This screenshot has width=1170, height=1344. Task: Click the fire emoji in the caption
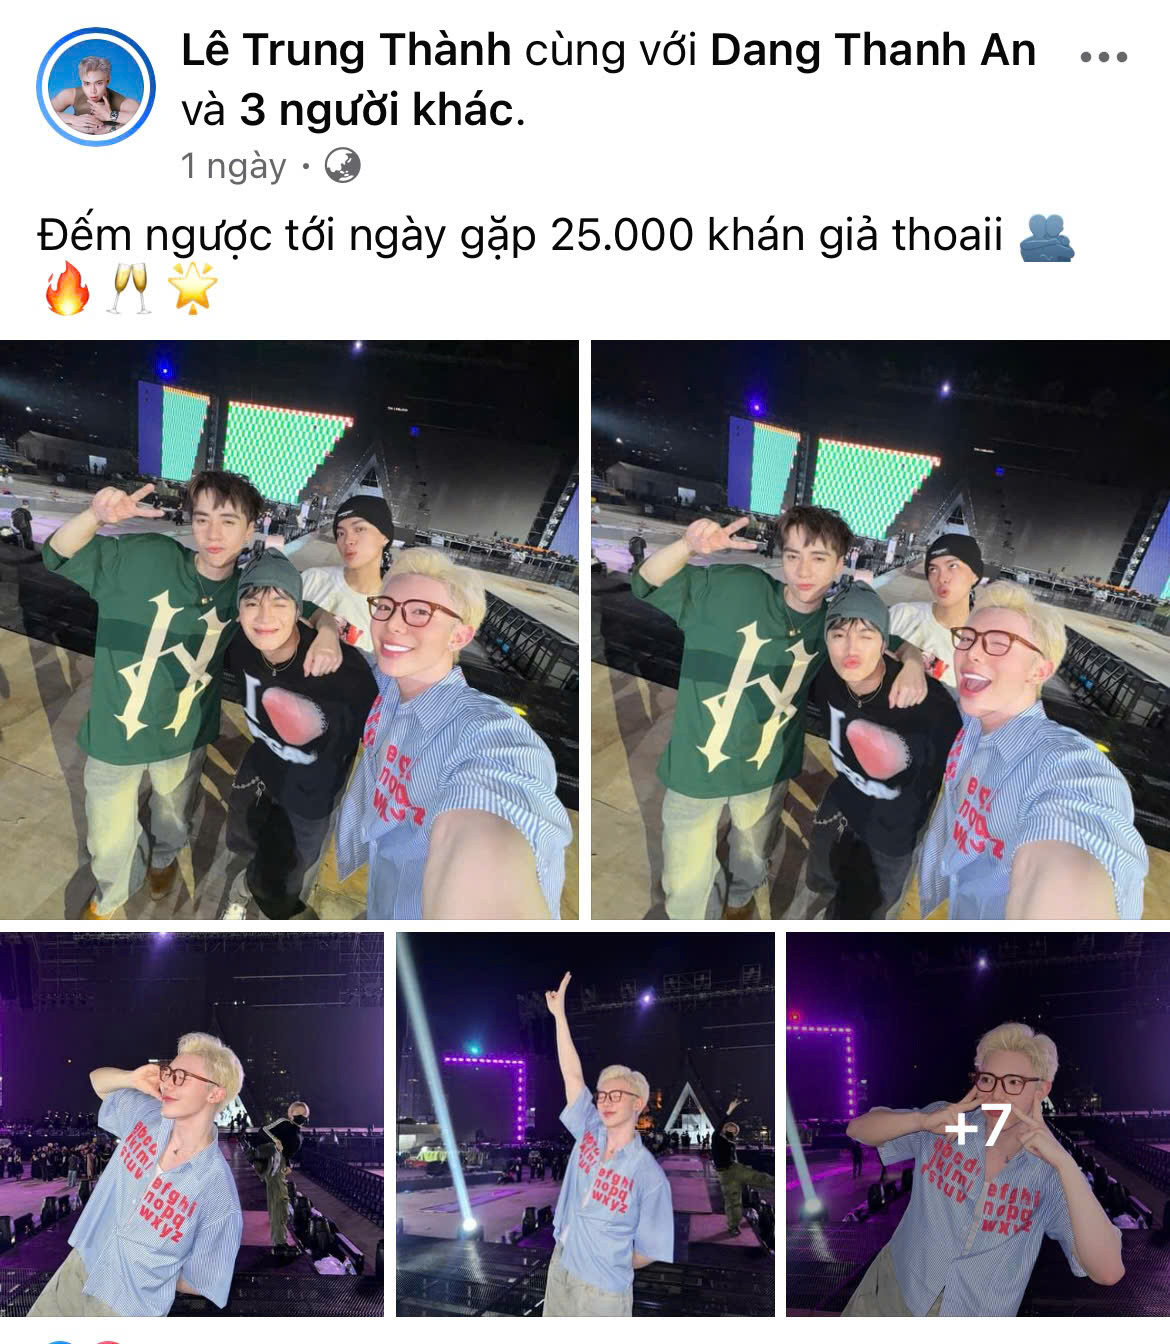click(67, 289)
